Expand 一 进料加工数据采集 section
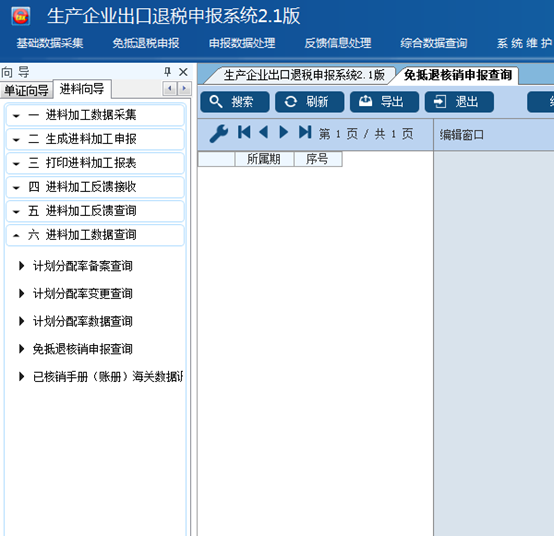Image resolution: width=554 pixels, height=536 pixels. click(95, 115)
